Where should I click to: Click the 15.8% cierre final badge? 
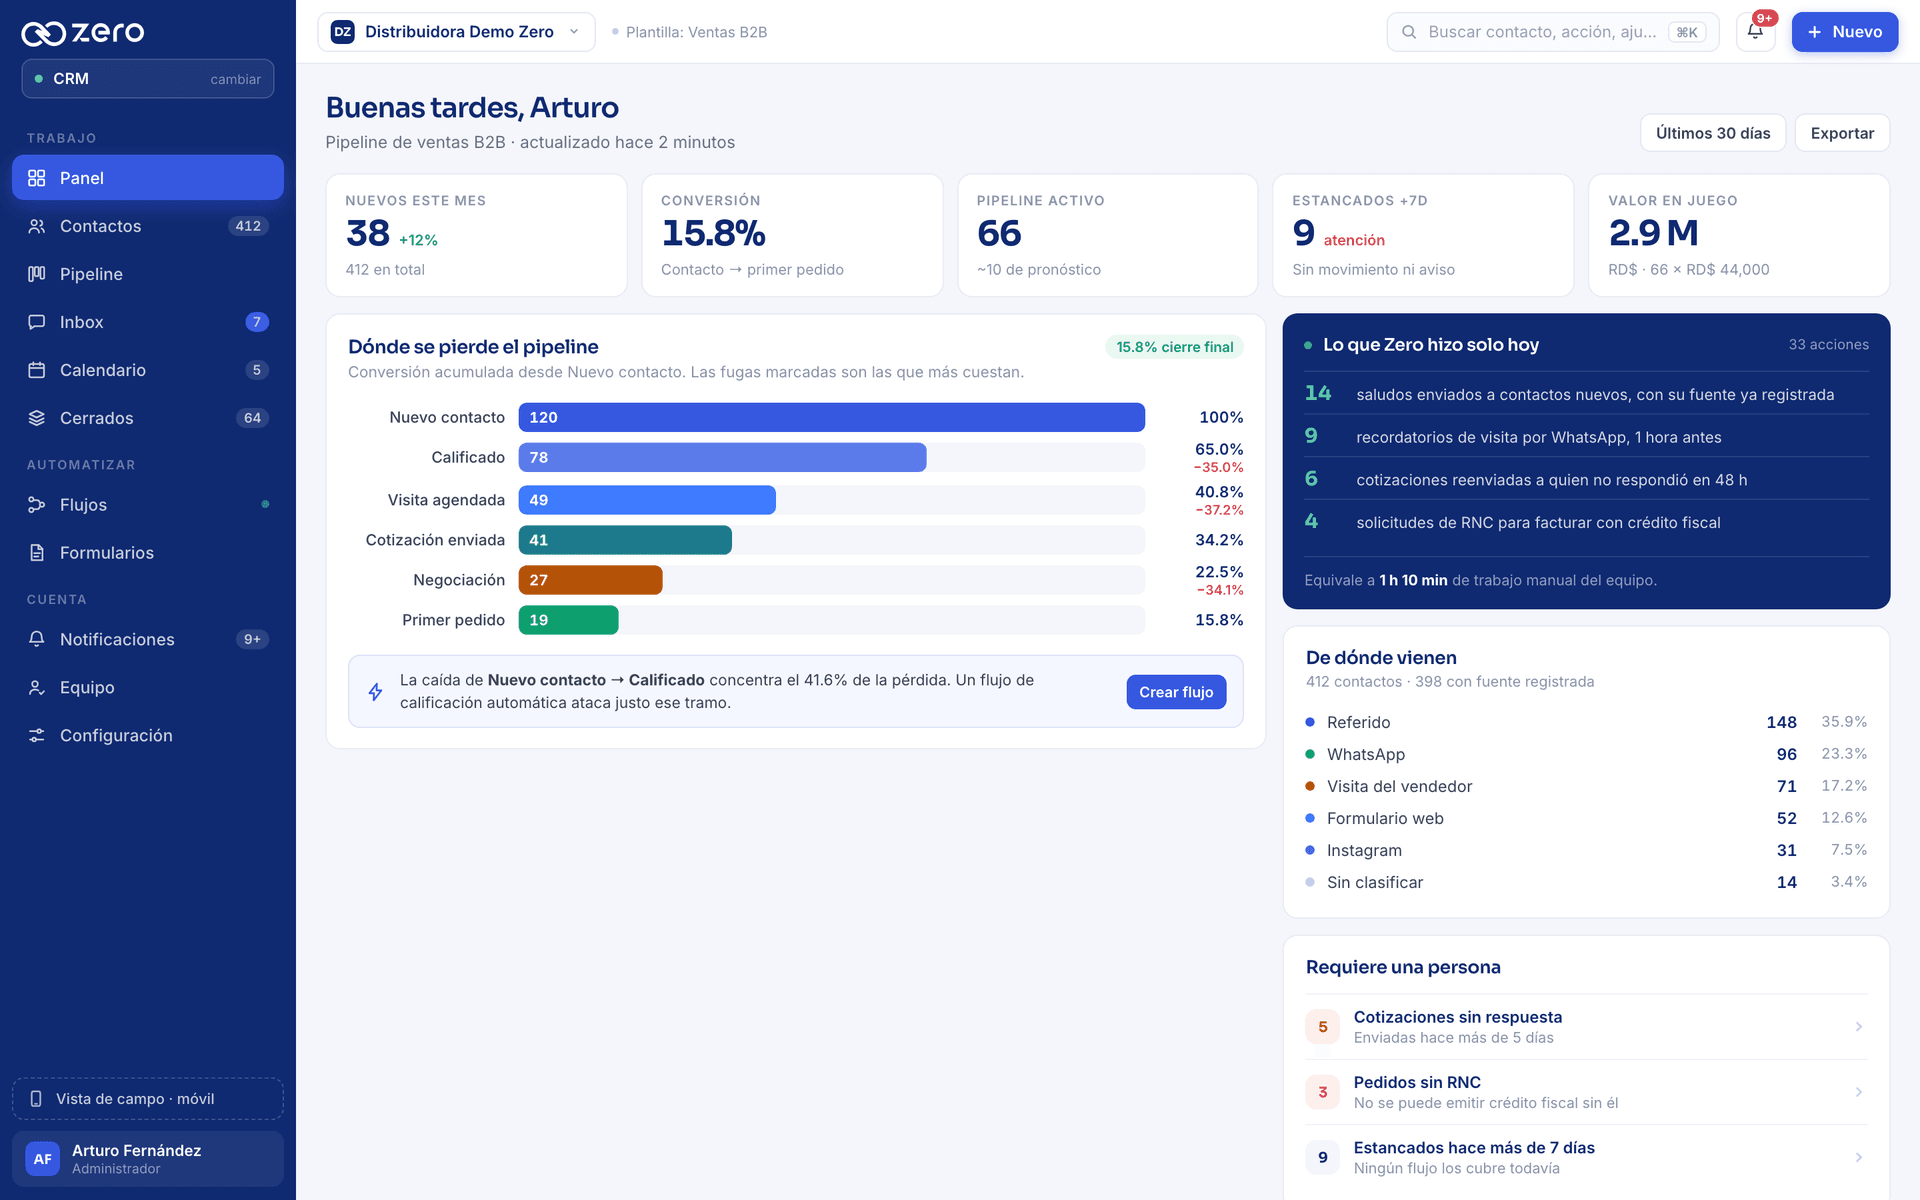click(x=1174, y=347)
